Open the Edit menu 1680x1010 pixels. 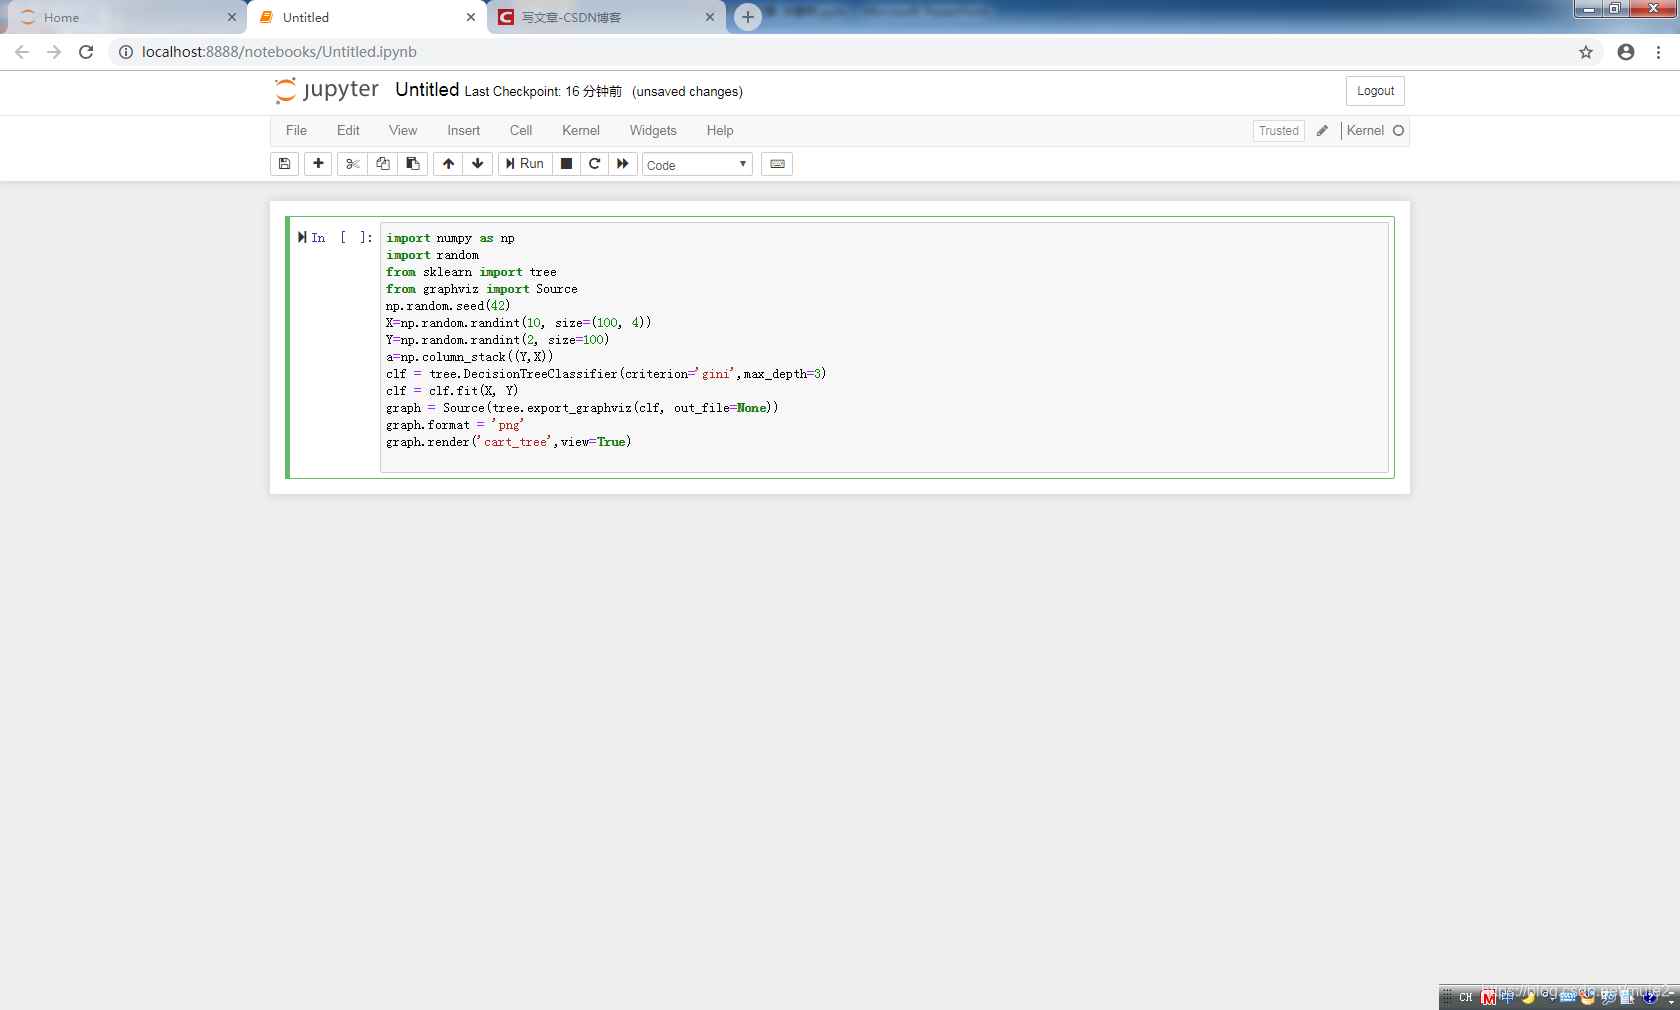pyautogui.click(x=348, y=131)
